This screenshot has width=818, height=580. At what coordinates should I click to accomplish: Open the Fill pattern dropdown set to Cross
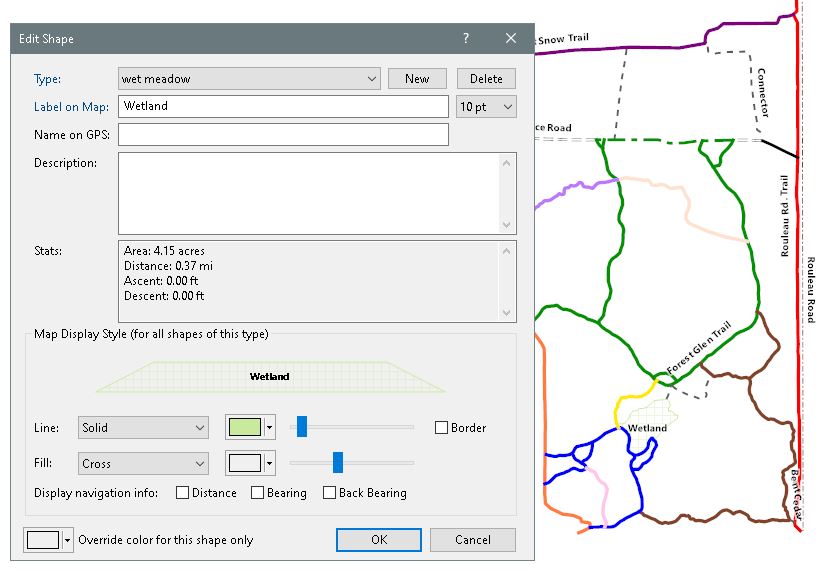(143, 463)
